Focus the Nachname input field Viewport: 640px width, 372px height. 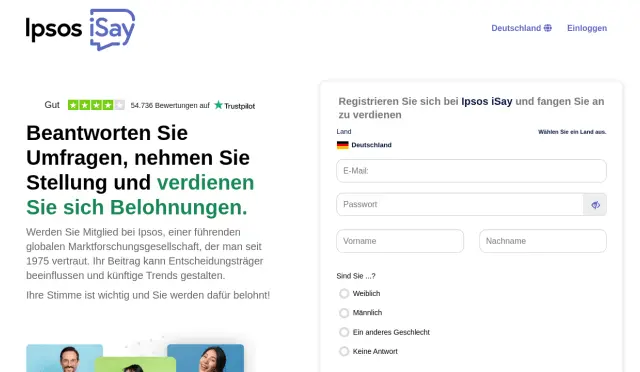(543, 241)
